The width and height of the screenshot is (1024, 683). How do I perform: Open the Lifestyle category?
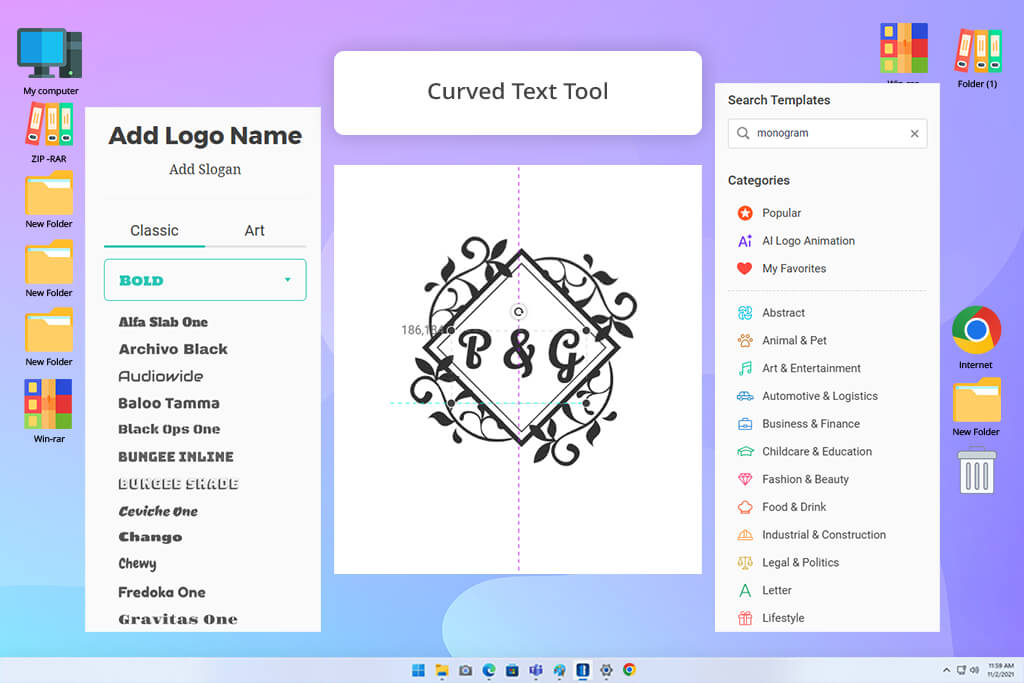point(771,618)
